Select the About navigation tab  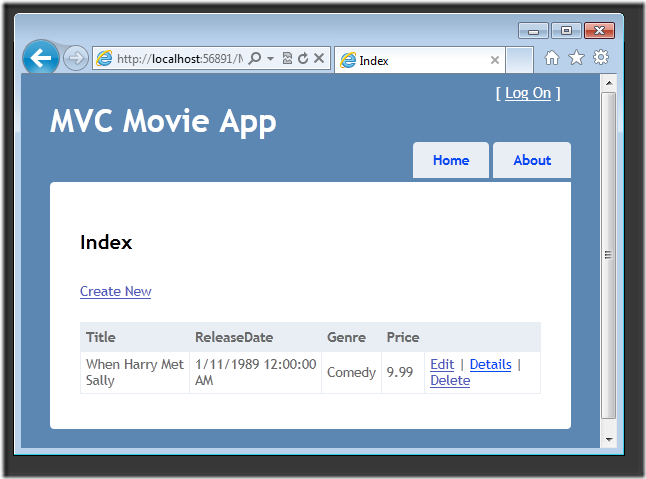click(532, 160)
